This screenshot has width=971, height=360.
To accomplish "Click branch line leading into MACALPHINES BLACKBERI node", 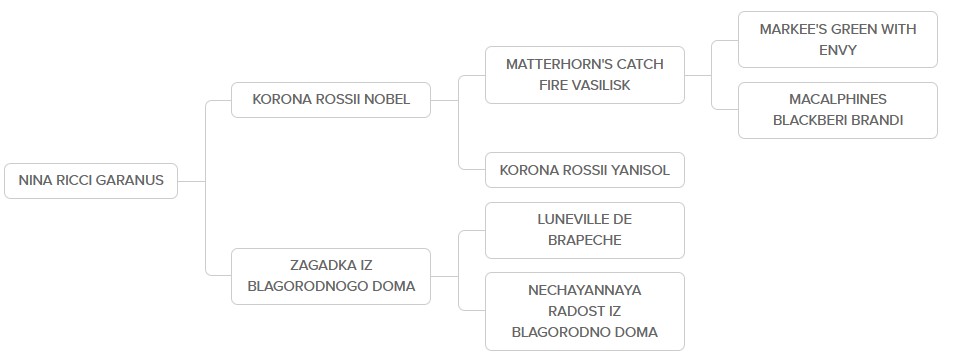I will click(725, 109).
